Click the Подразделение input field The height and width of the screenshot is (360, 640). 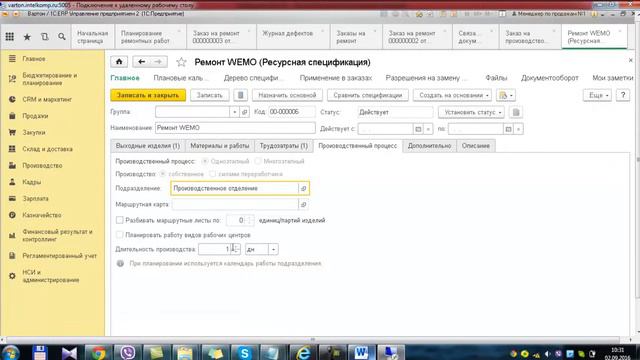click(235, 189)
